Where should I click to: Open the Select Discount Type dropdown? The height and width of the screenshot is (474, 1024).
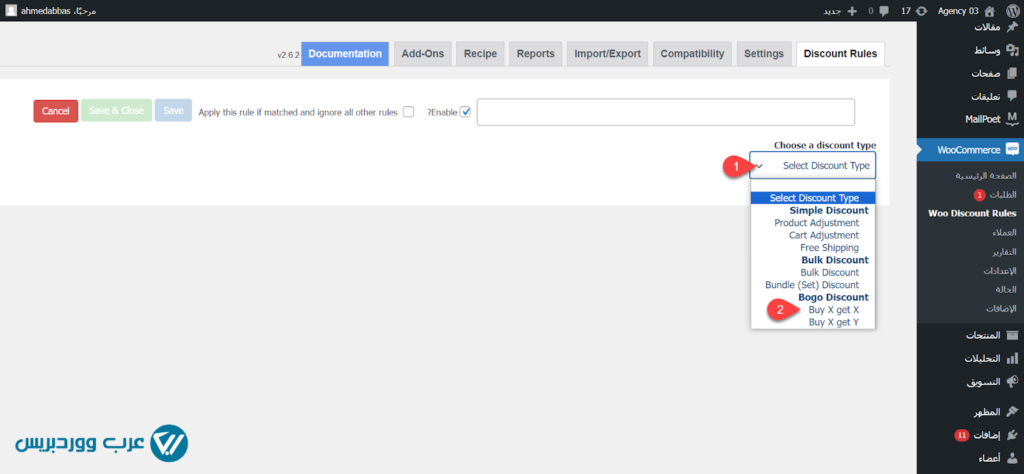click(x=813, y=165)
